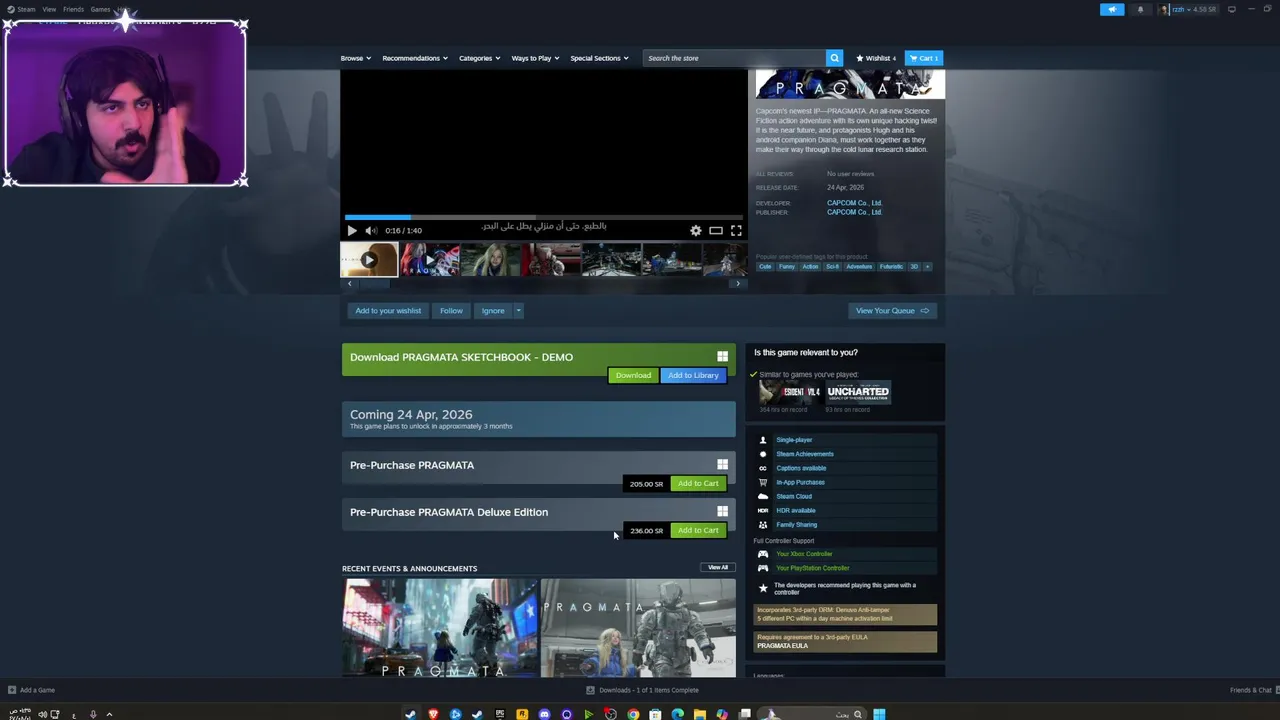The height and width of the screenshot is (720, 1280).
Task: Click the Follow button
Action: point(451,311)
